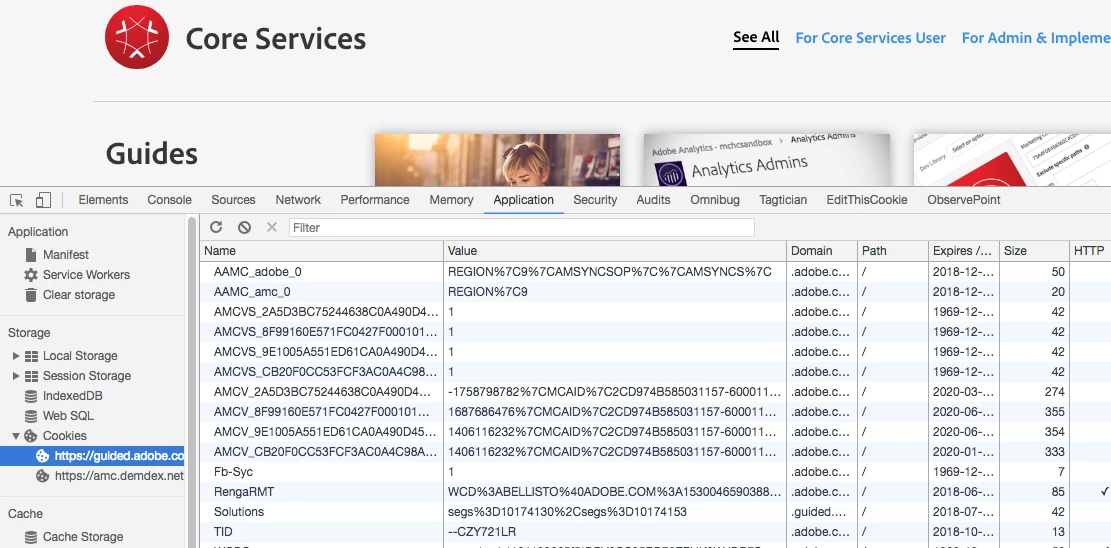Expand the Session Storage tree node
The height and width of the screenshot is (548, 1111).
[x=16, y=376]
